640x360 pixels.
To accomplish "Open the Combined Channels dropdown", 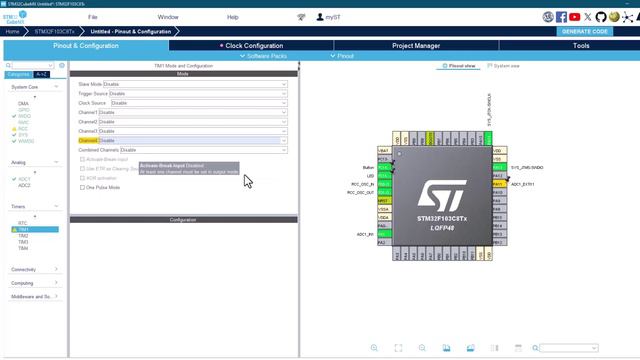I will coord(204,150).
